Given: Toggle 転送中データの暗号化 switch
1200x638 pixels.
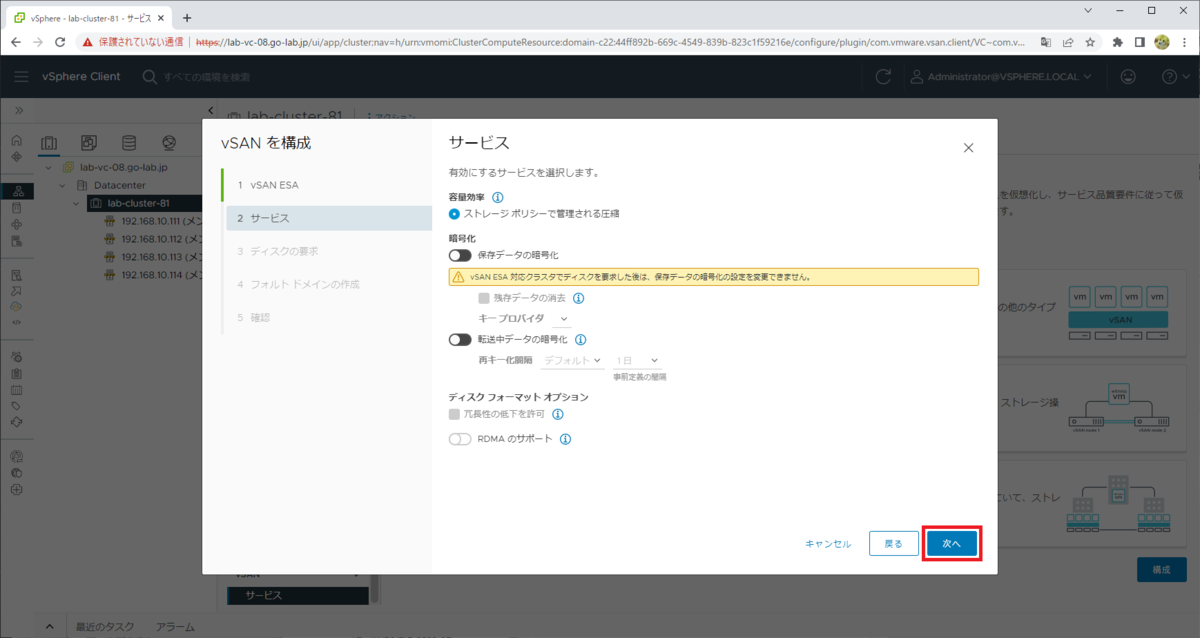Looking at the screenshot, I should tap(460, 340).
